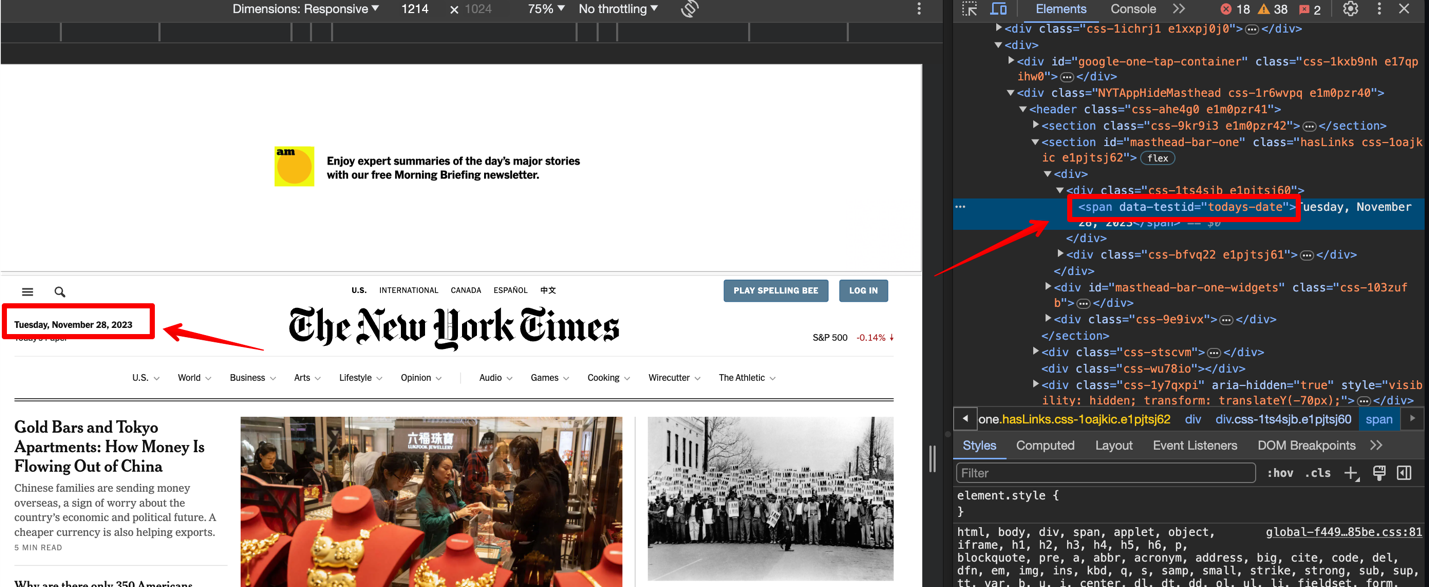Click the new style rule plus icon
Viewport: 1429px width, 587px height.
1351,473
